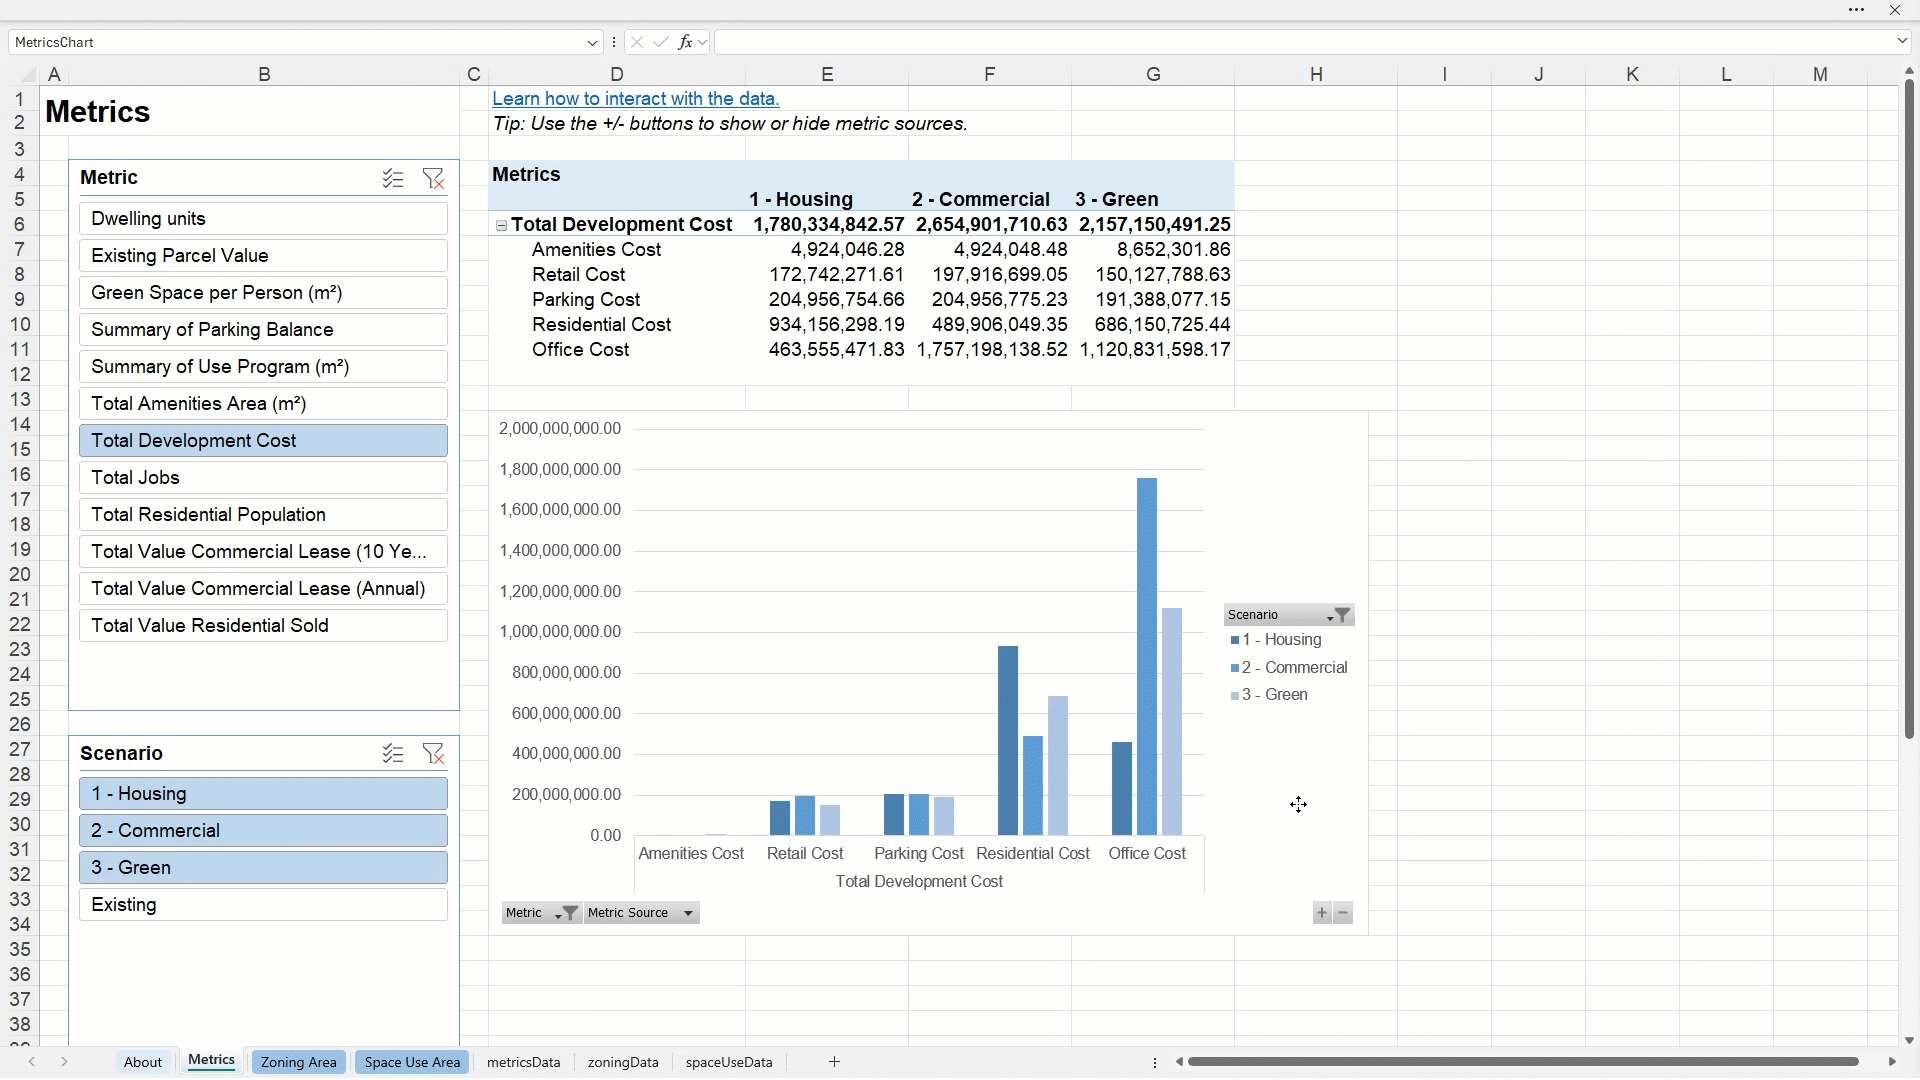1920x1080 pixels.
Task: Clear filter on the Metric slicer
Action: (434, 179)
